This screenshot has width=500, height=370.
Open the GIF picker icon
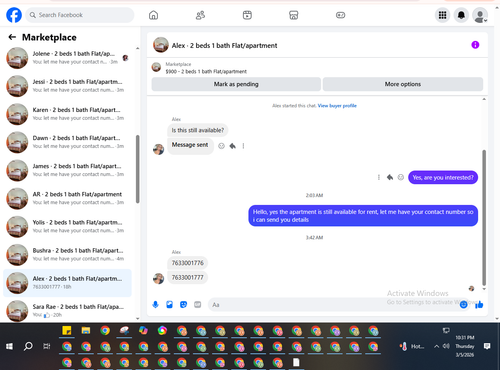point(198,304)
